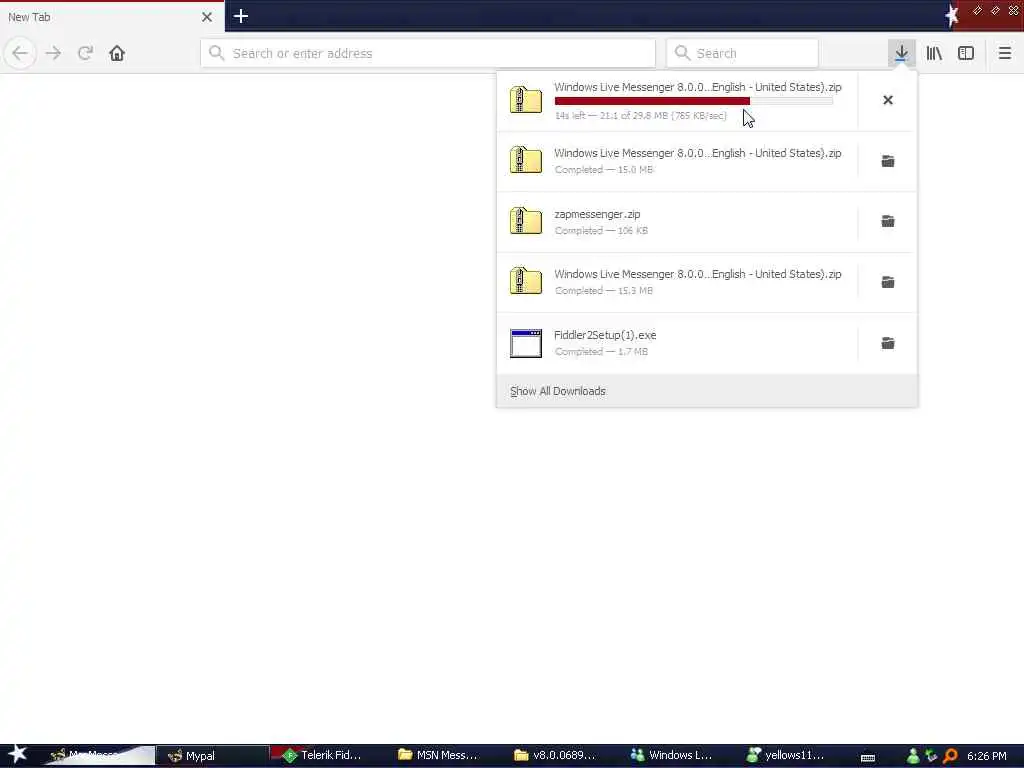Click the magnifier icon in the Search box

pos(682,53)
